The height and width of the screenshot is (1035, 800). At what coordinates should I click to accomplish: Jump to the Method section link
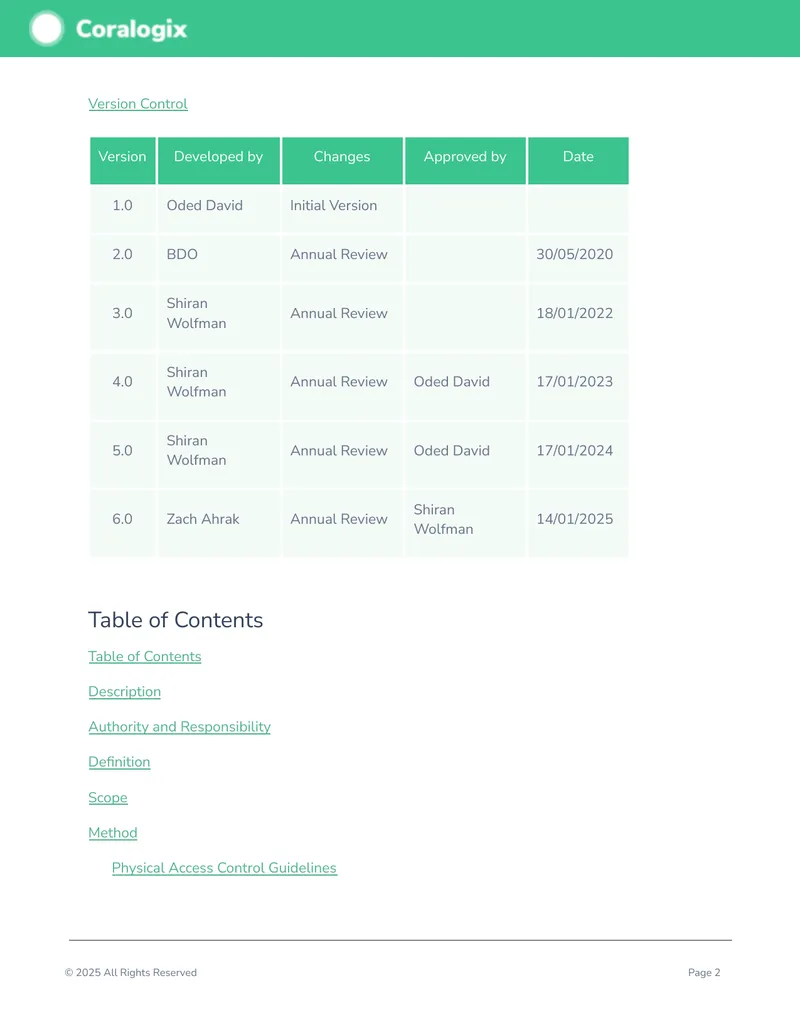[x=113, y=832]
